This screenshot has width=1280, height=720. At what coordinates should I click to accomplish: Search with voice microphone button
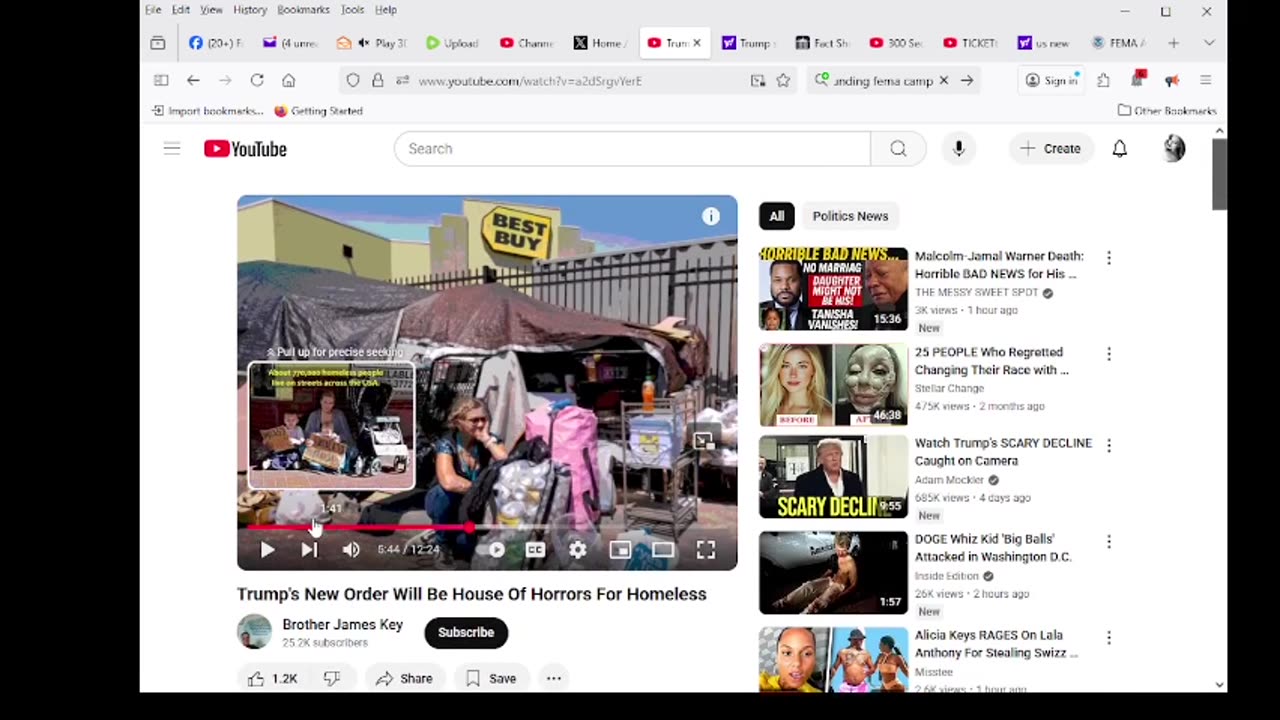click(x=958, y=148)
